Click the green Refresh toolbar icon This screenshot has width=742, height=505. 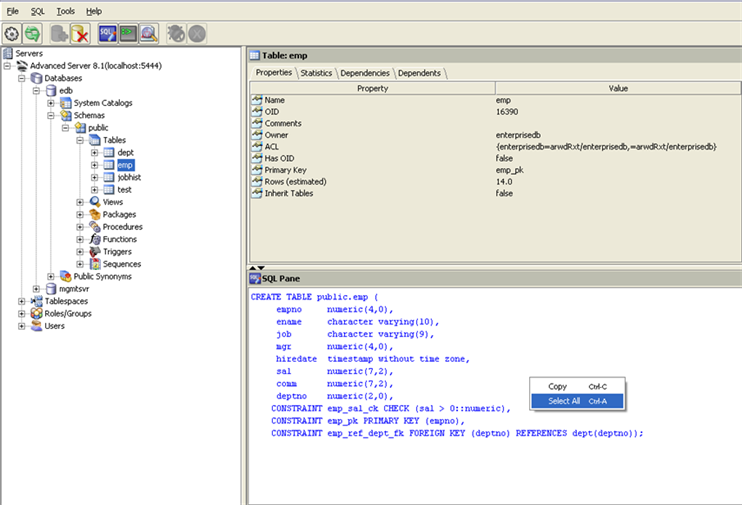pos(33,33)
